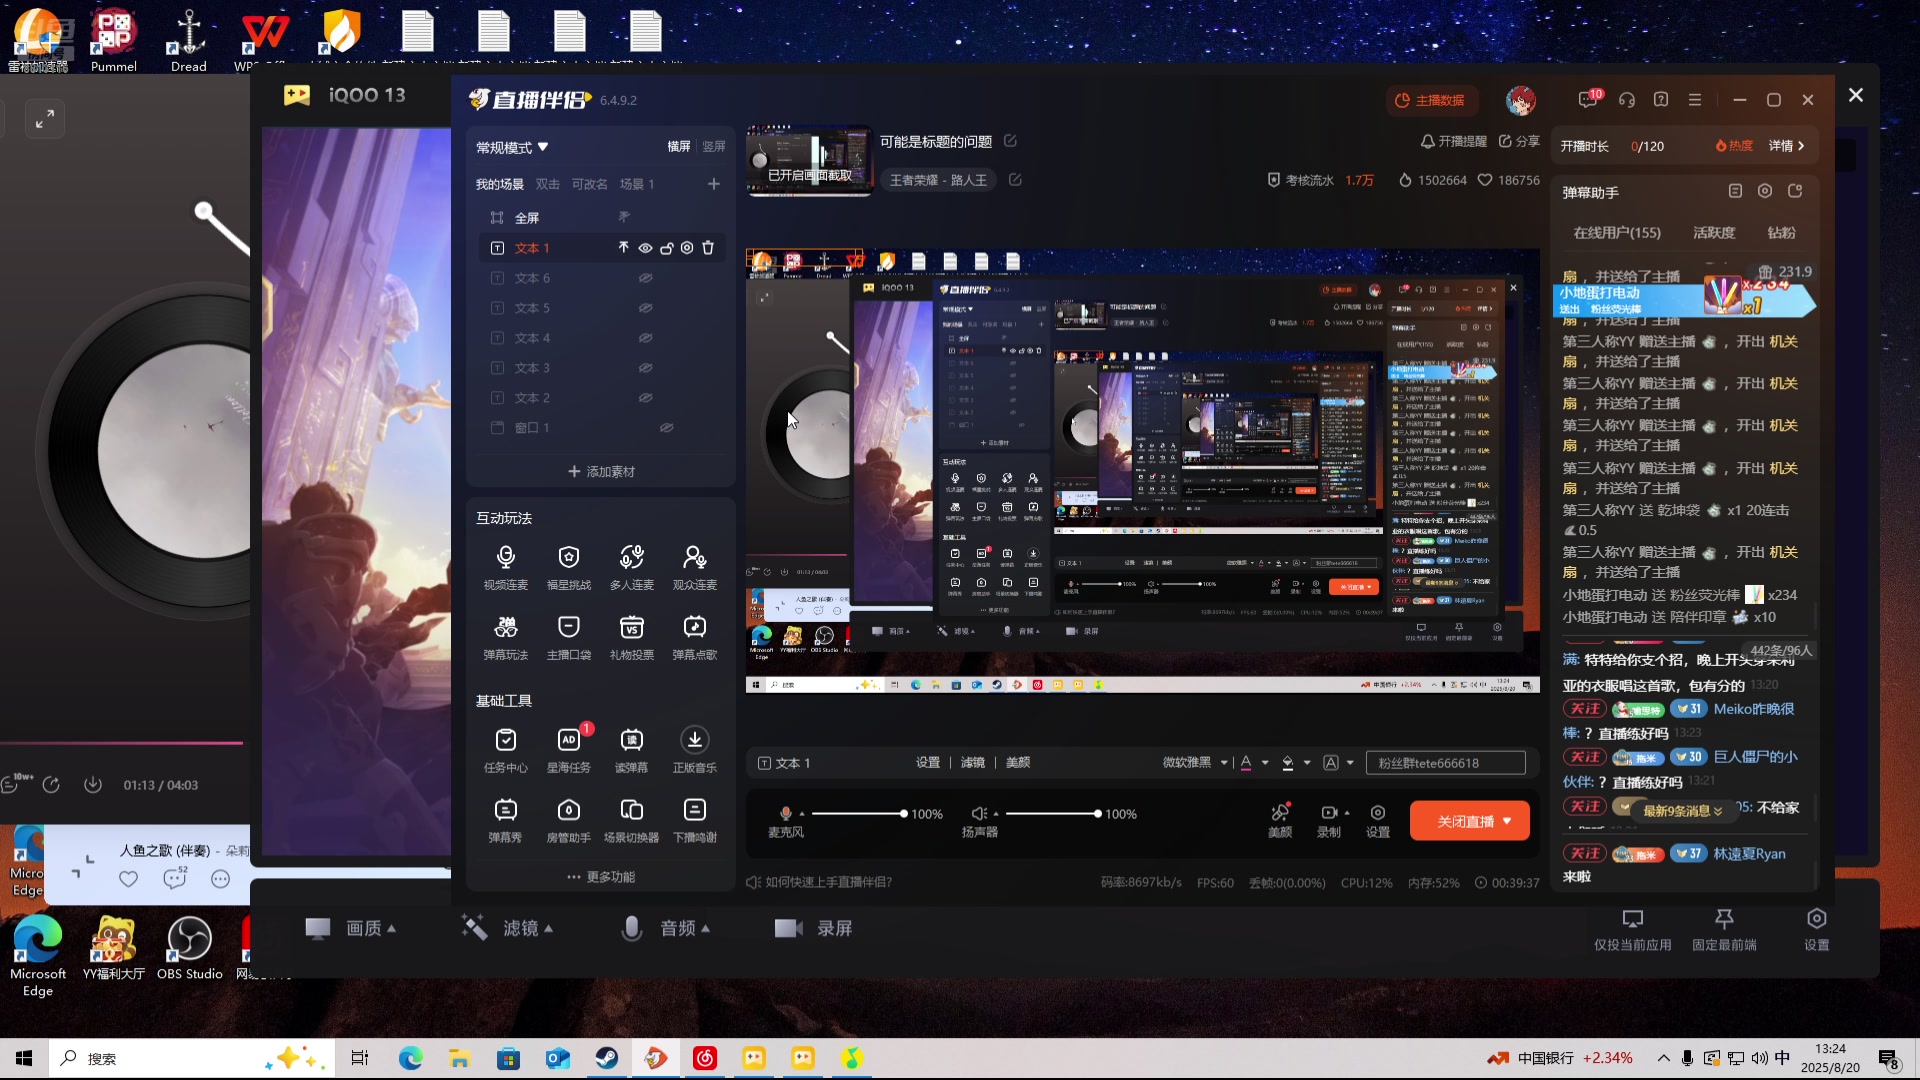
Task: Open text color dropdown arrow
Action: pyautogui.click(x=1265, y=763)
